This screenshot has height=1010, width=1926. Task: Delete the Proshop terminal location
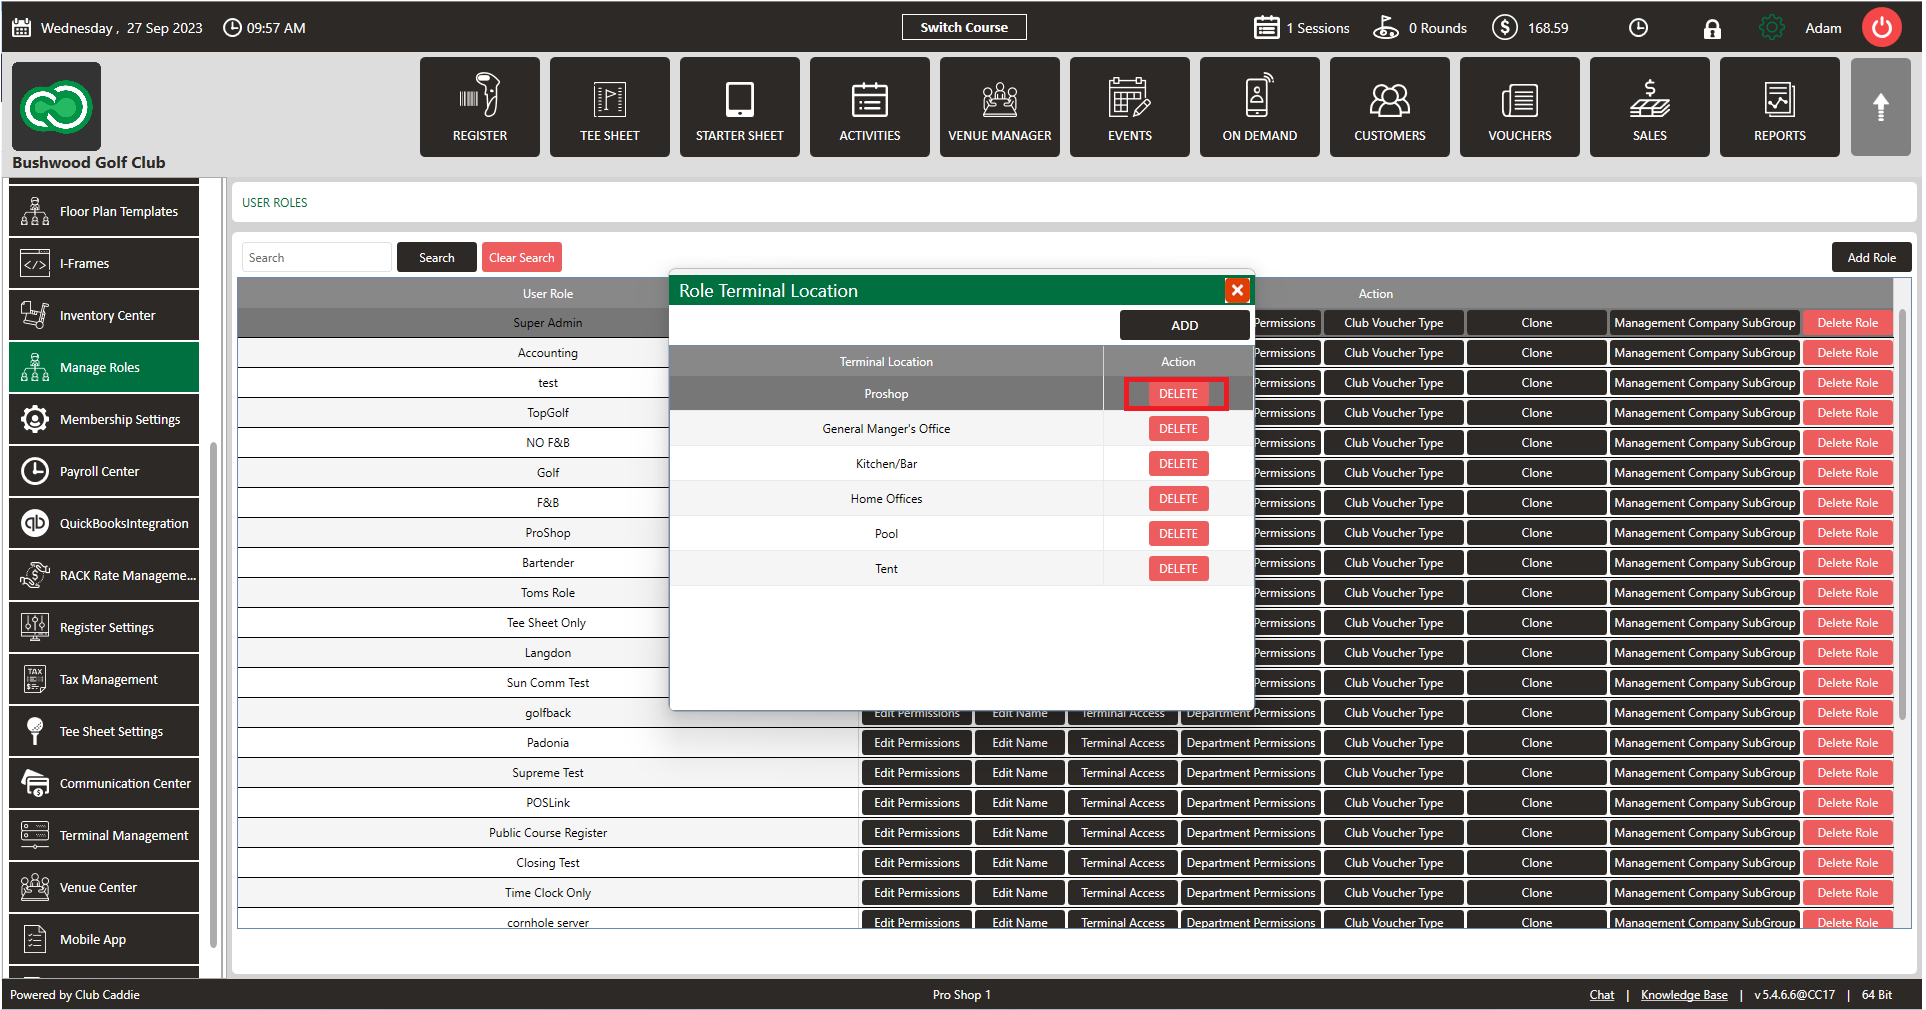point(1178,394)
